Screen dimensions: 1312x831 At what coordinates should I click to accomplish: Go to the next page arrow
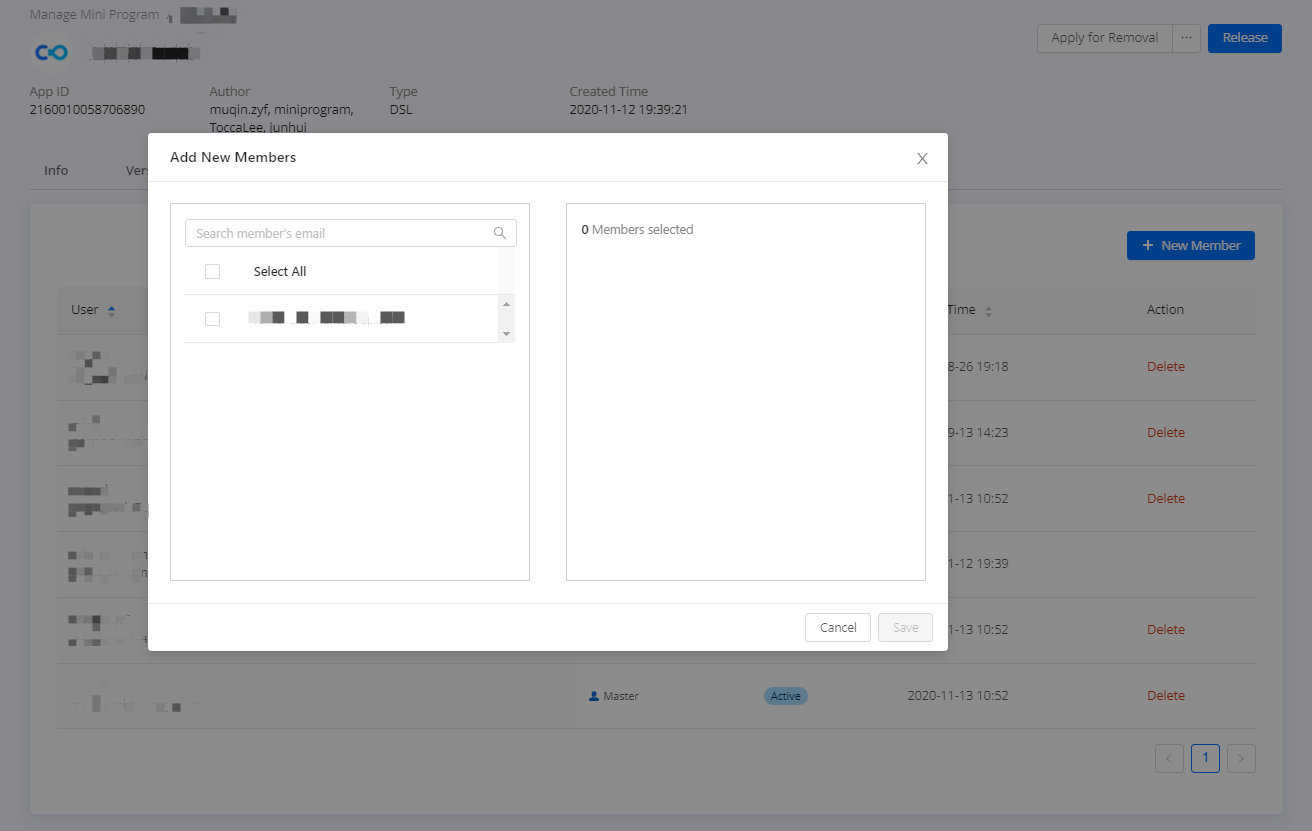click(1241, 758)
